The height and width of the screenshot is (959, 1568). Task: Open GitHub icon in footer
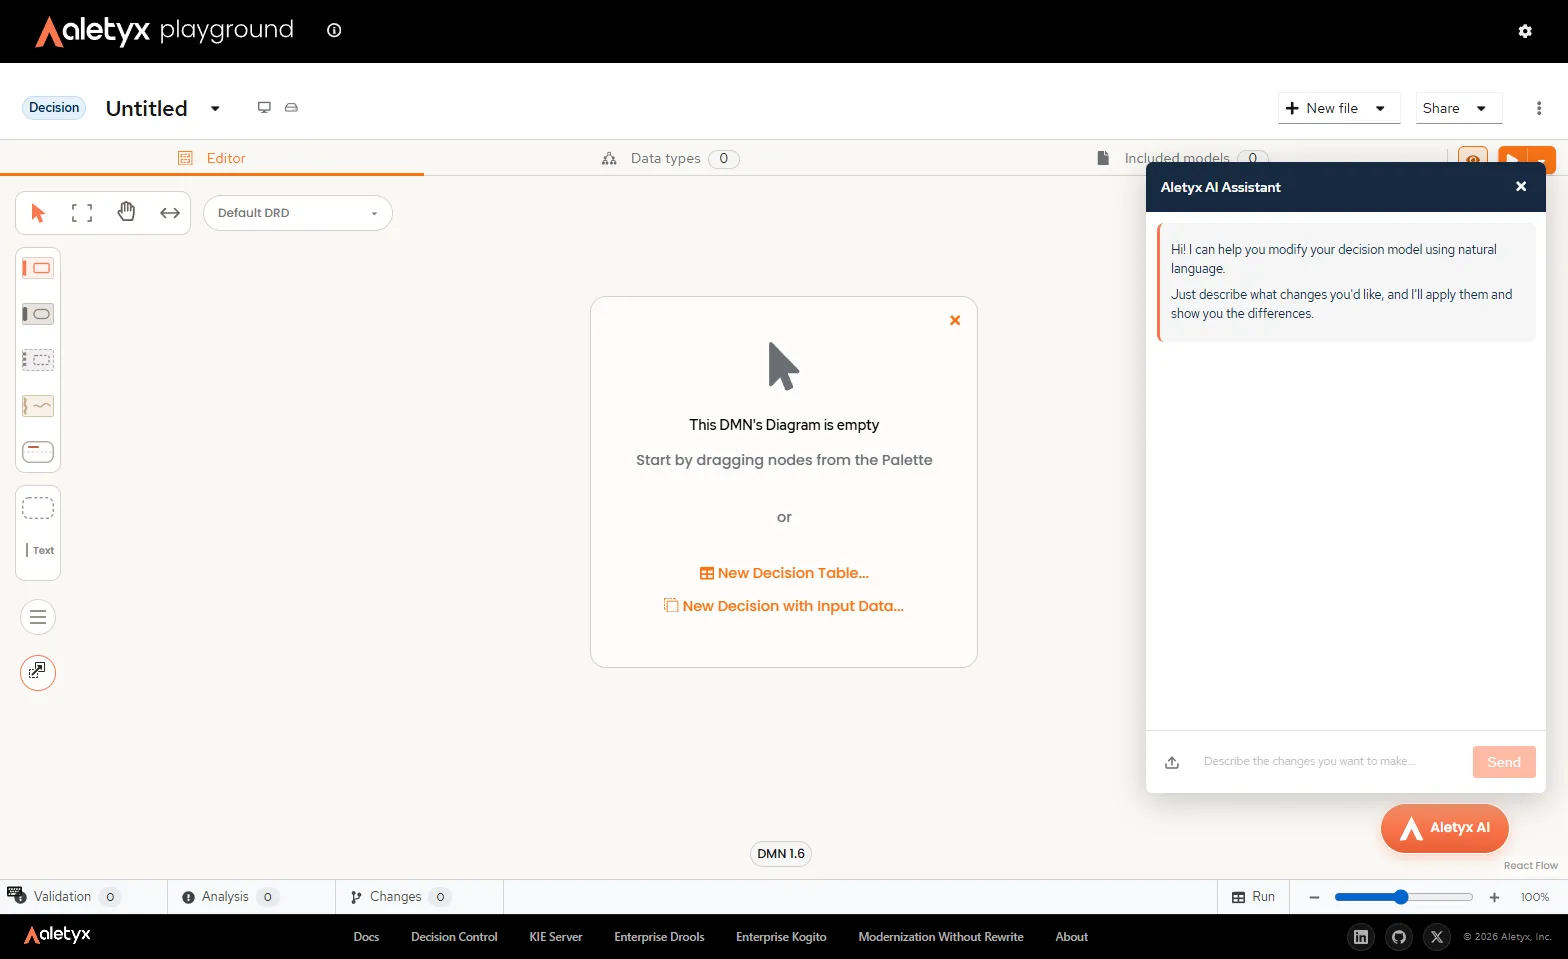tap(1399, 937)
